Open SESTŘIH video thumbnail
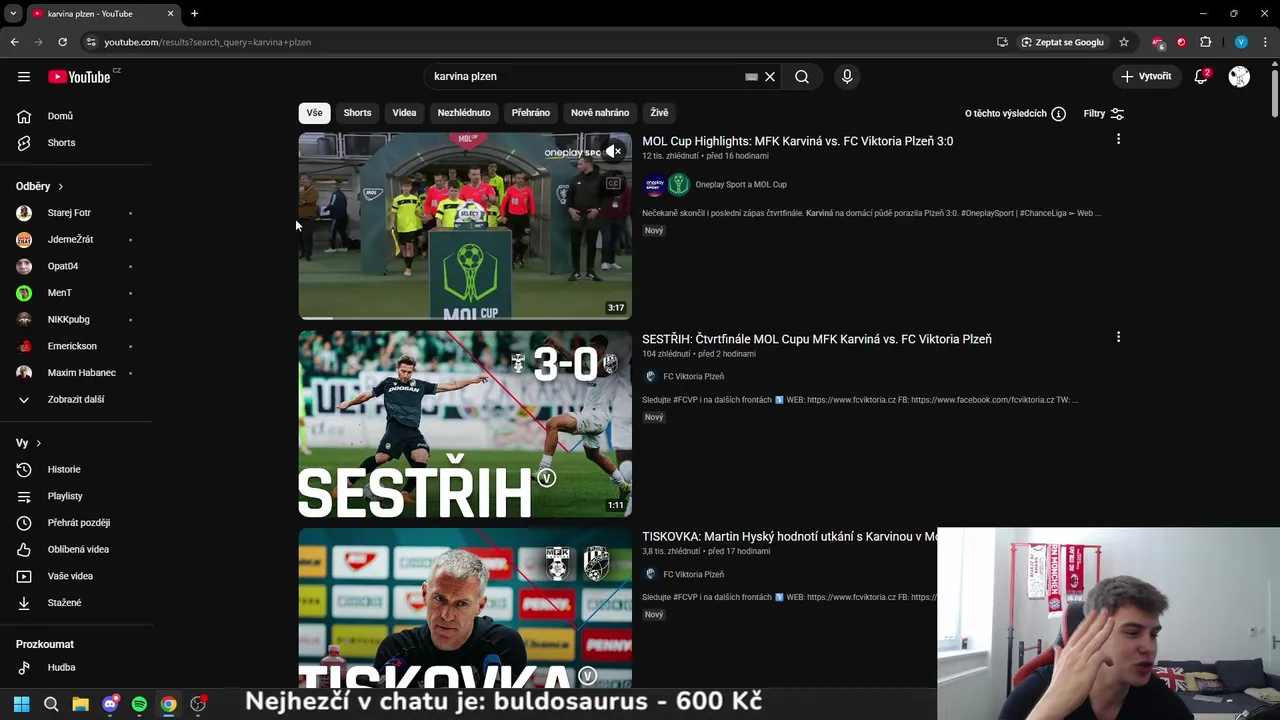1280x720 pixels. [465, 424]
